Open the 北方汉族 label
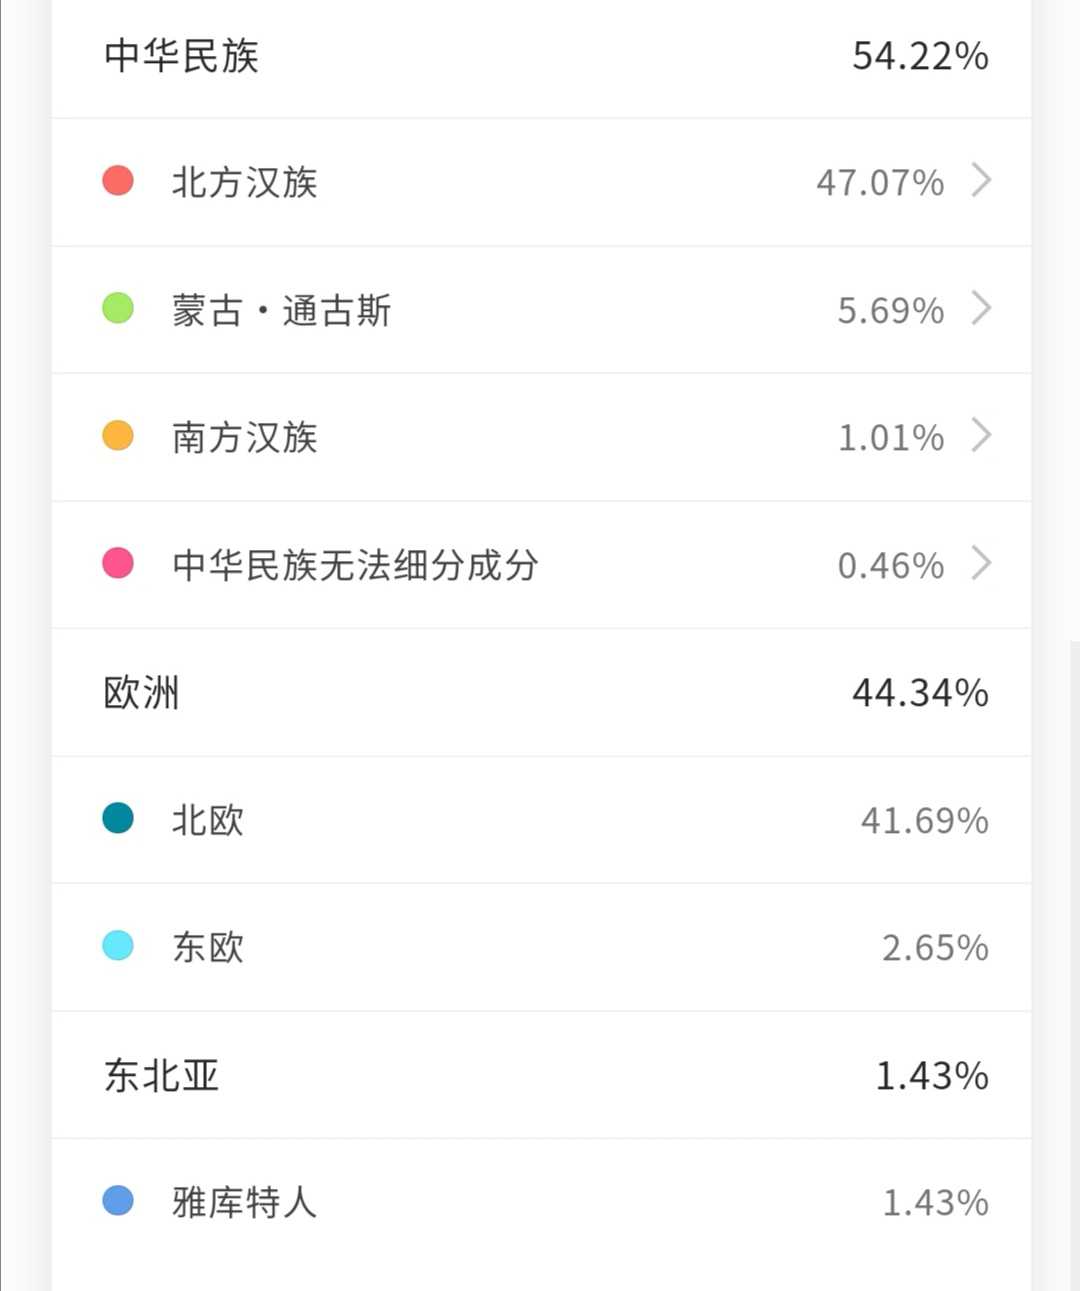Viewport: 1080px width, 1291px height. [244, 182]
